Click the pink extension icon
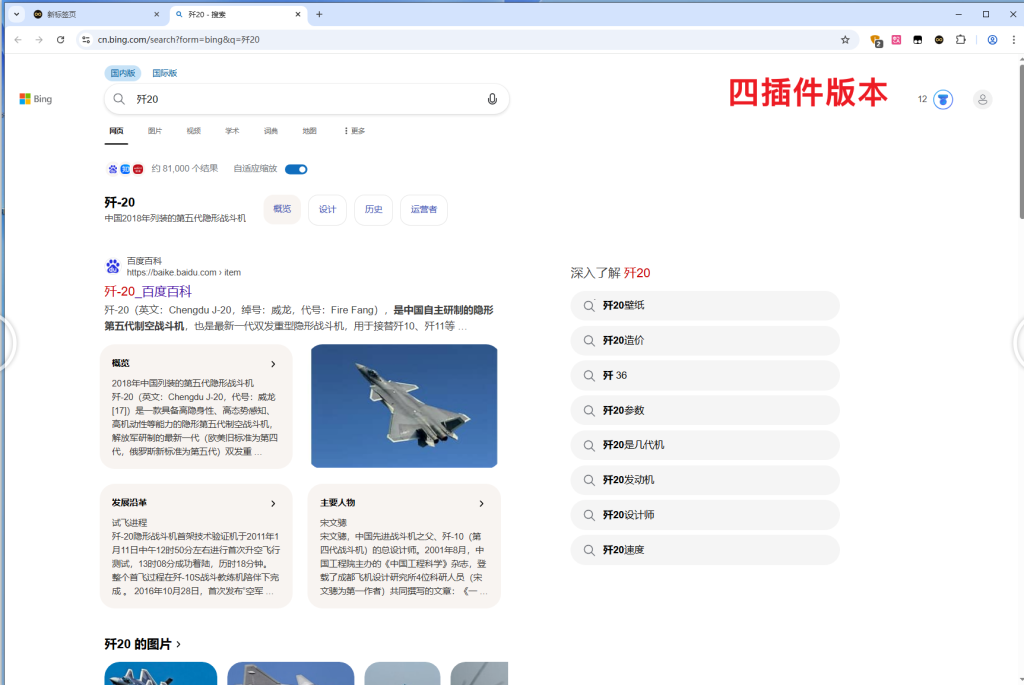This screenshot has height=685, width=1024. 896,40
